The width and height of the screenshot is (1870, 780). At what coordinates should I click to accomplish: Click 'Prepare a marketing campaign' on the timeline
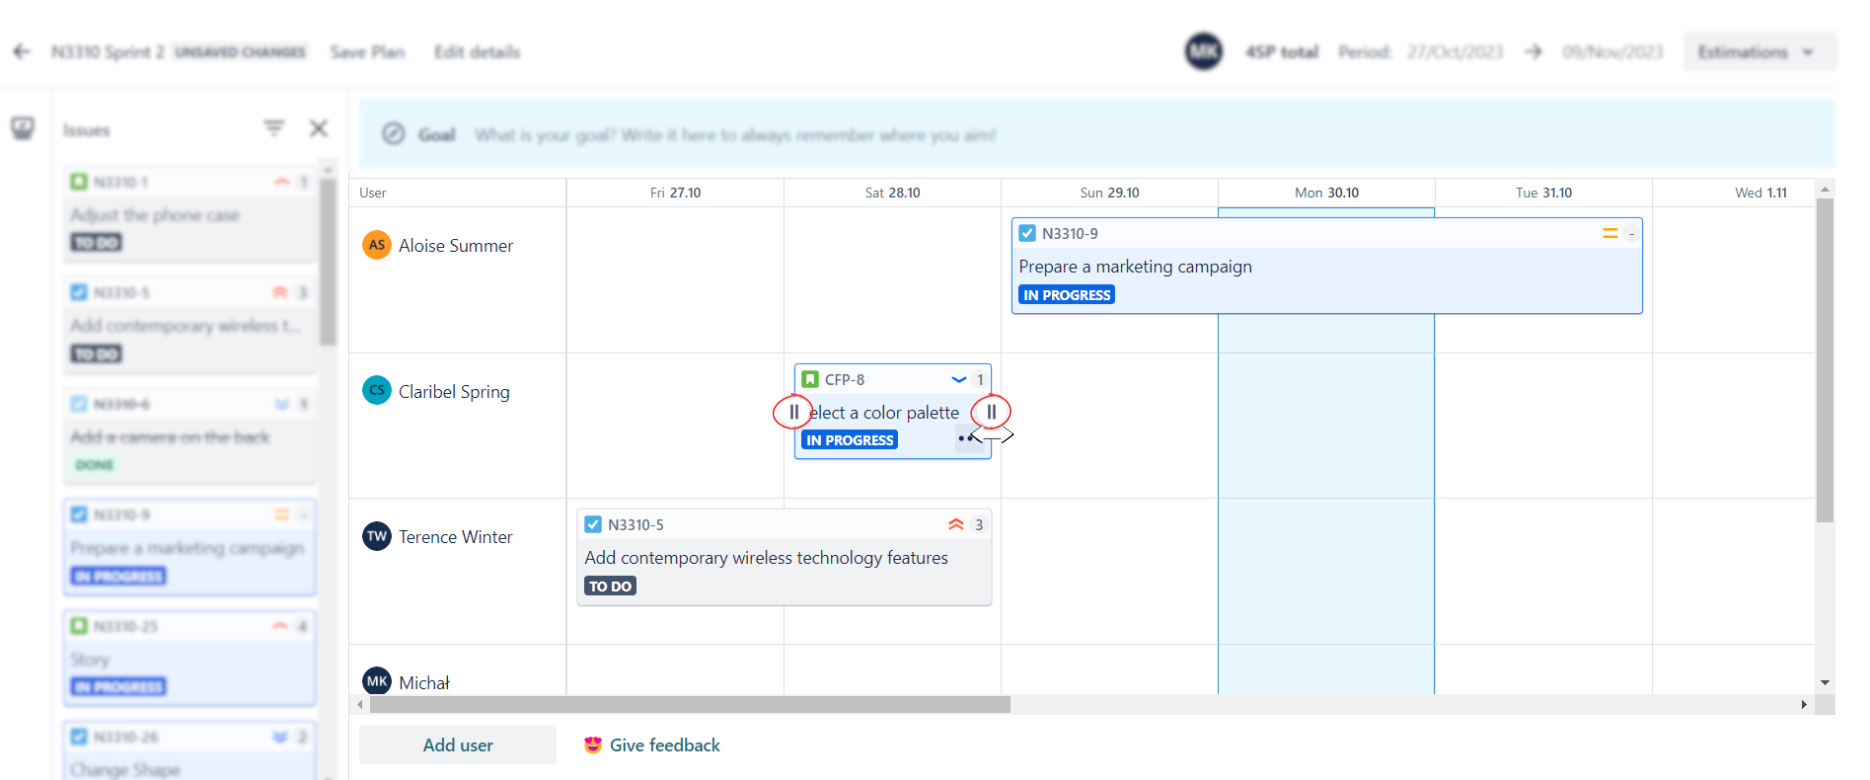coord(1135,267)
